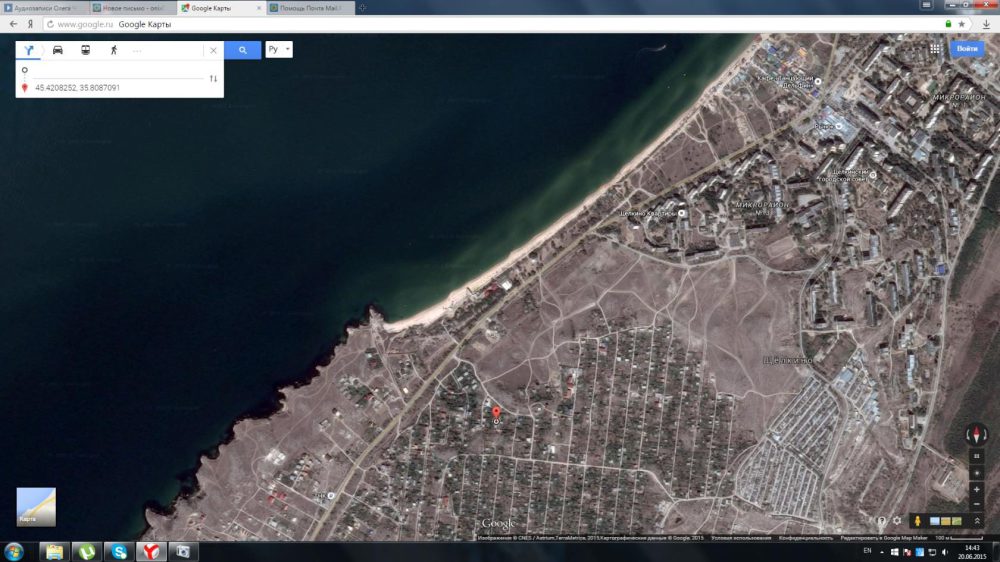Select public transit travel mode
The height and width of the screenshot is (562, 1000).
[86, 50]
